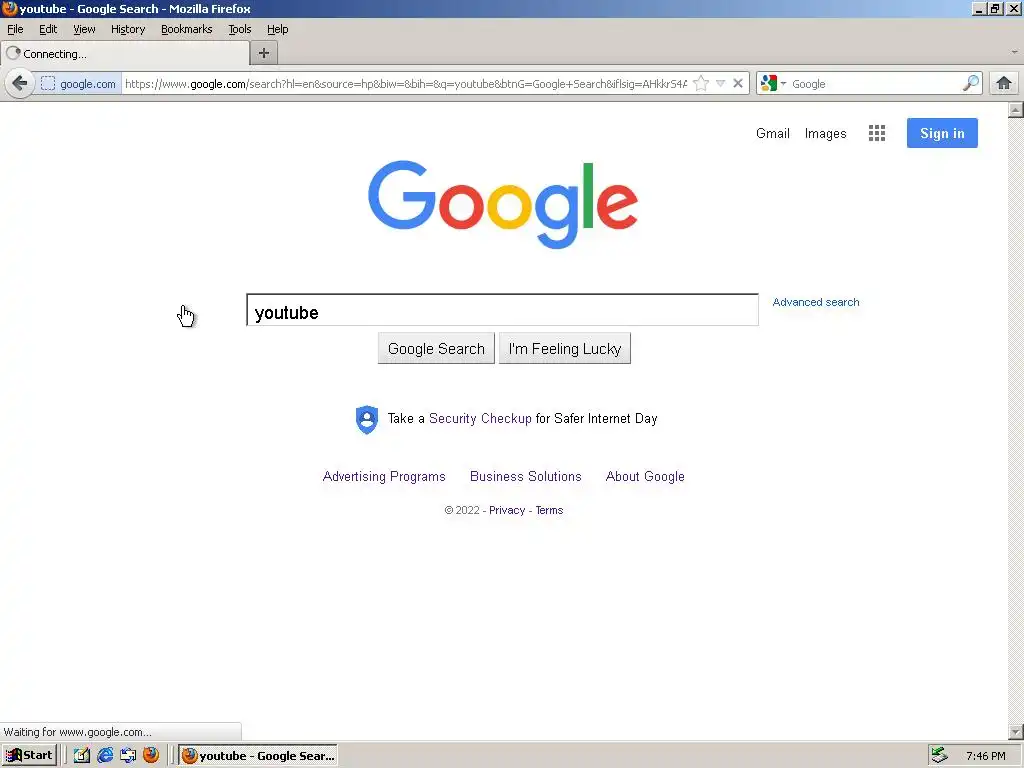Image resolution: width=1024 pixels, height=768 pixels.
Task: Open the Terms link
Action: point(549,510)
